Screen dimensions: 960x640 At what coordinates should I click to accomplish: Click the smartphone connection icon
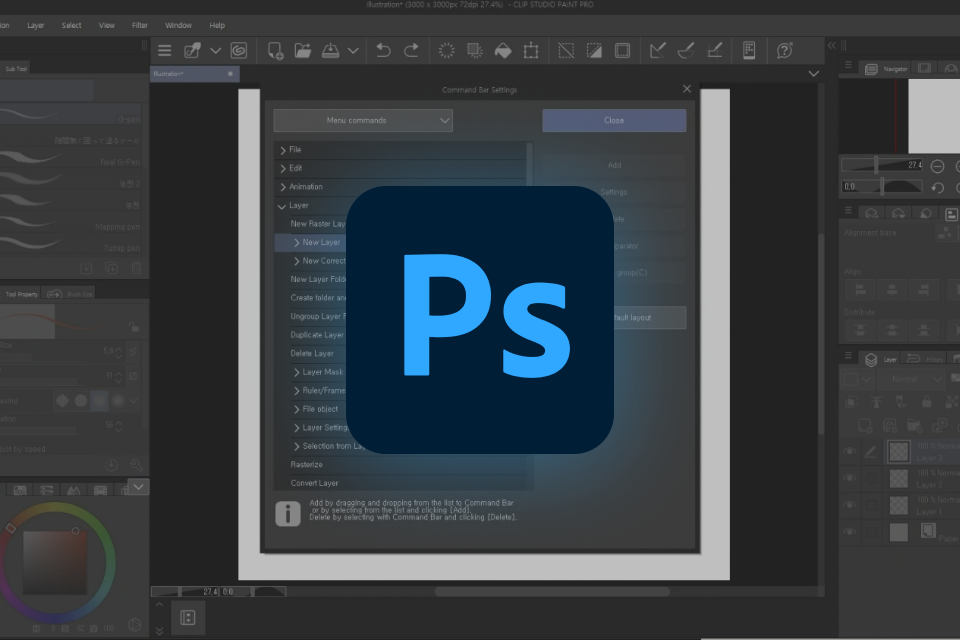coord(749,51)
